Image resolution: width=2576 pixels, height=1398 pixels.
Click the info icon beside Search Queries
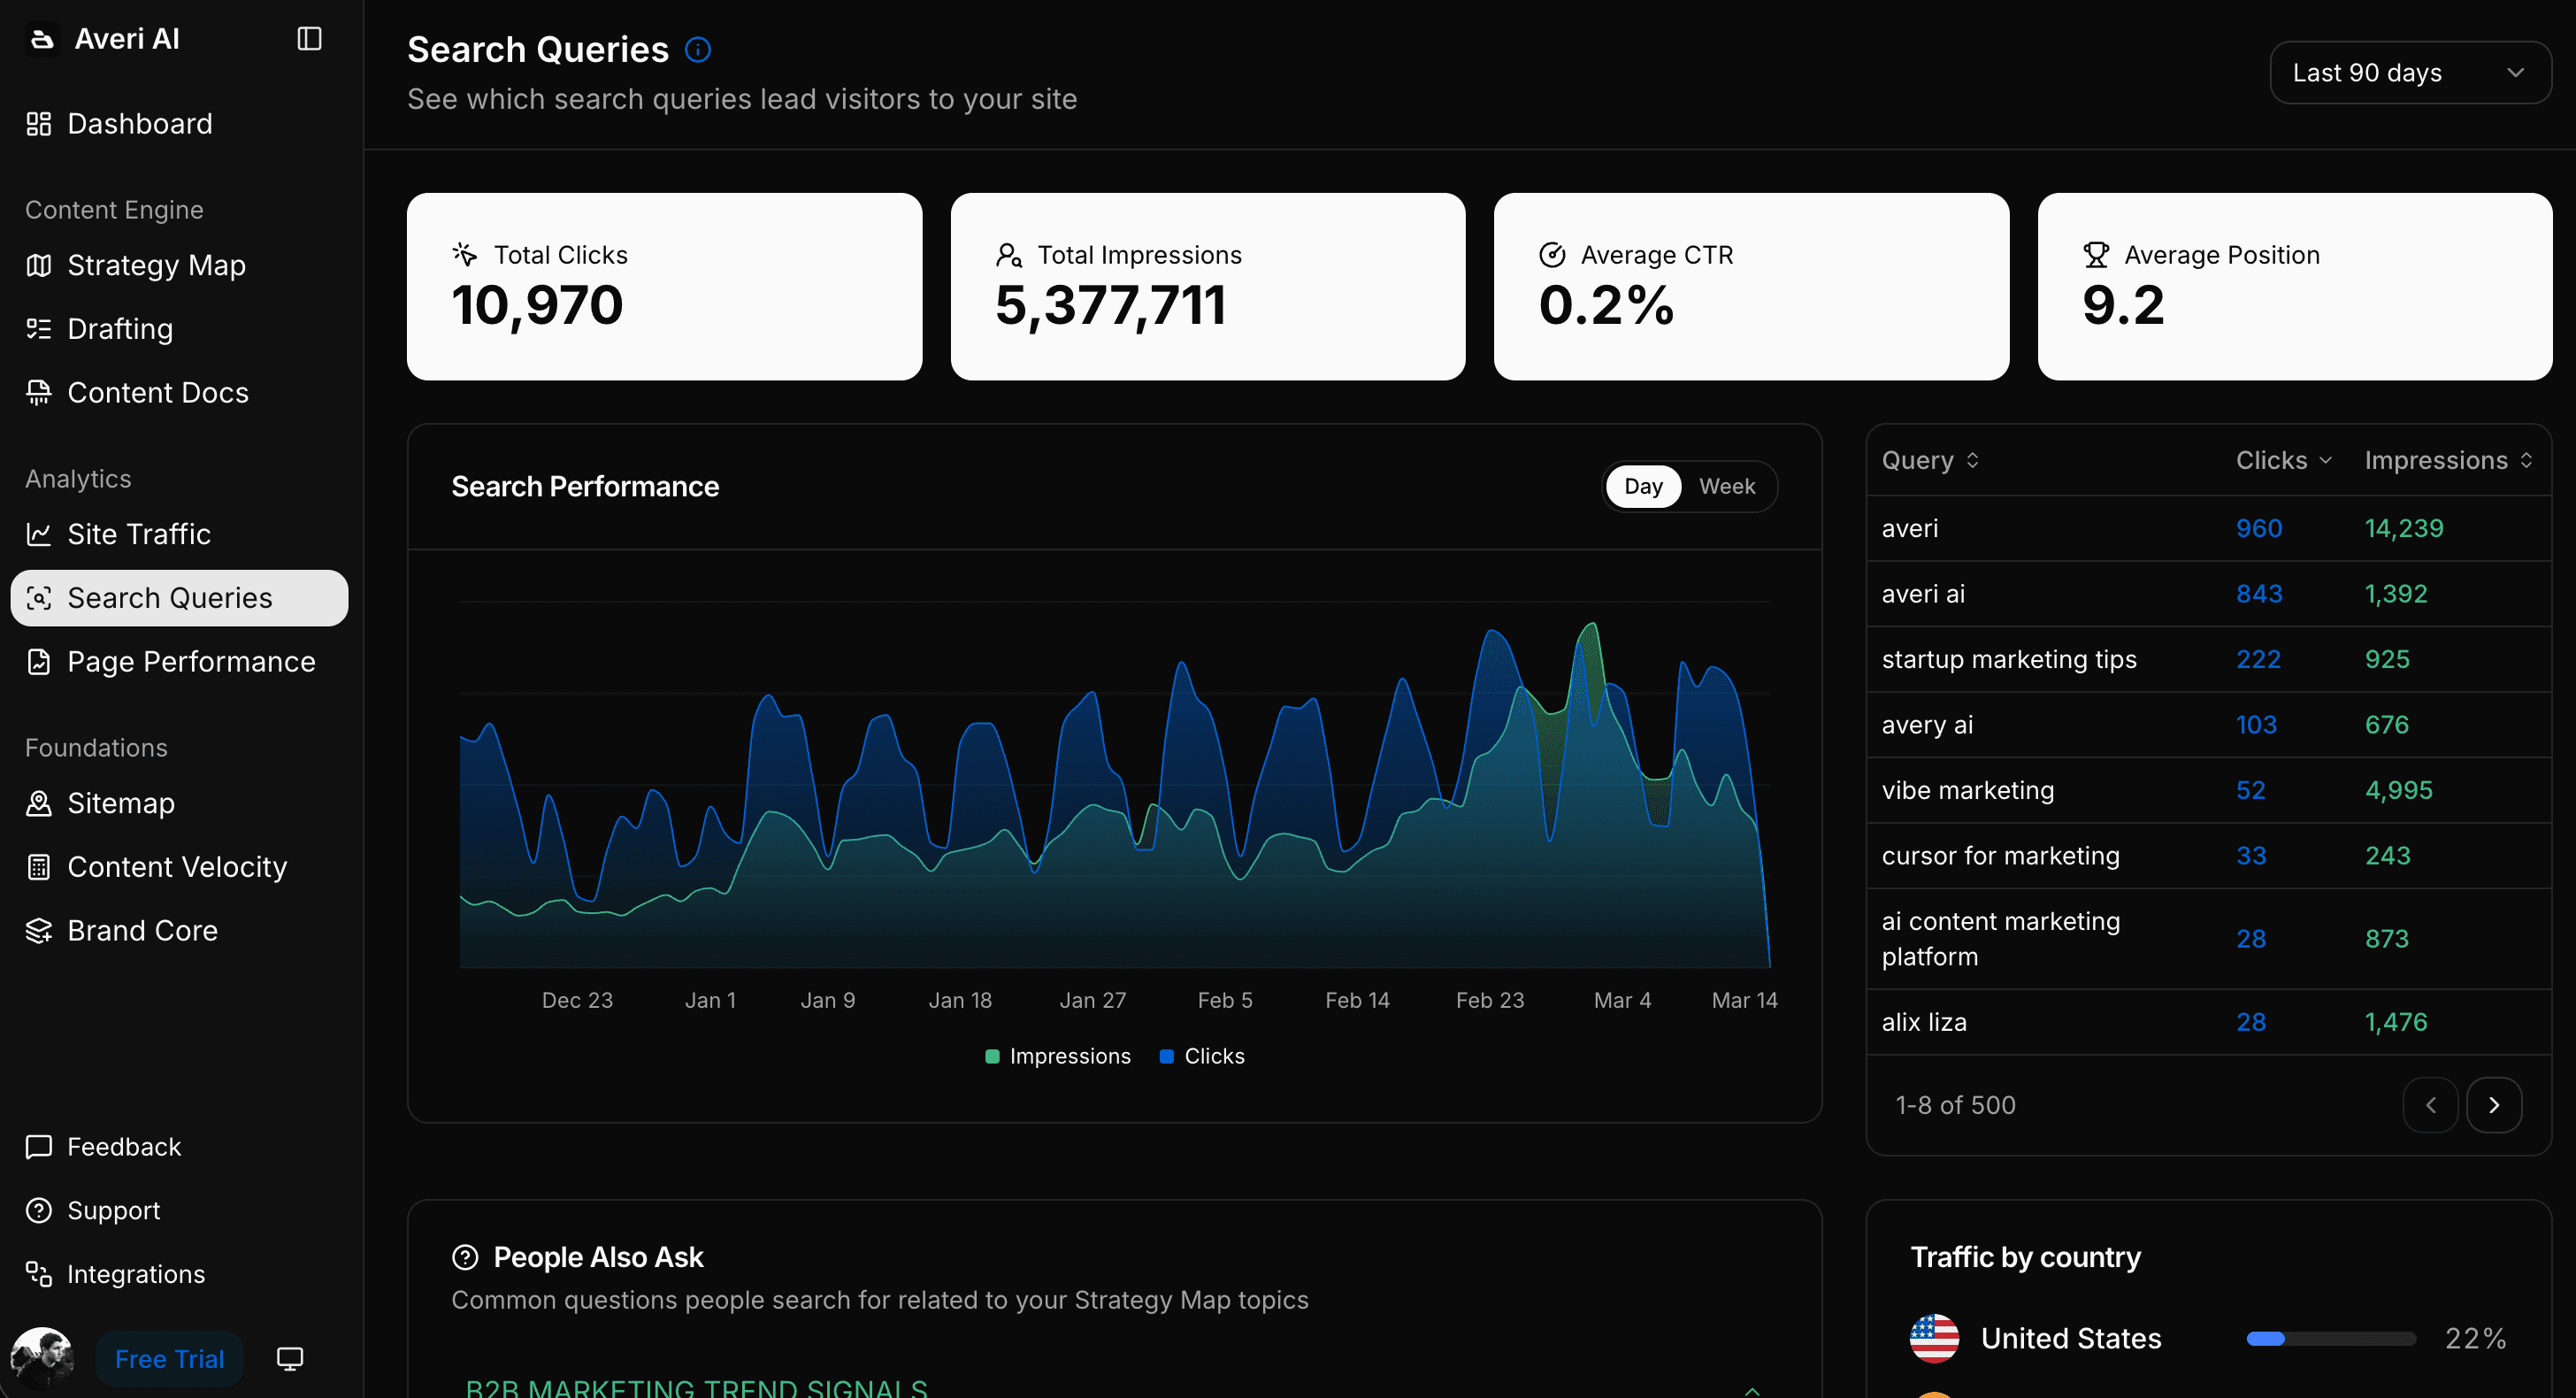pyautogui.click(x=697, y=50)
